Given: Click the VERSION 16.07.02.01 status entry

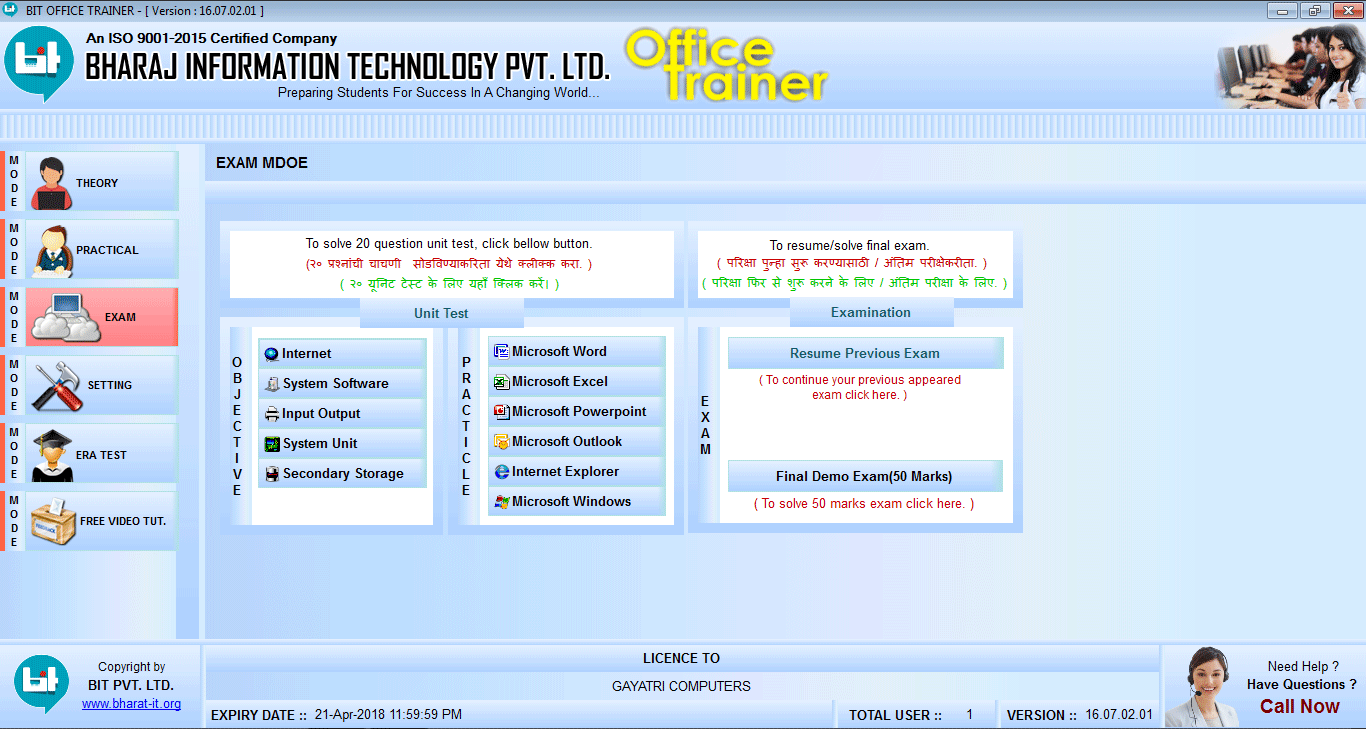Looking at the screenshot, I should (x=1080, y=715).
